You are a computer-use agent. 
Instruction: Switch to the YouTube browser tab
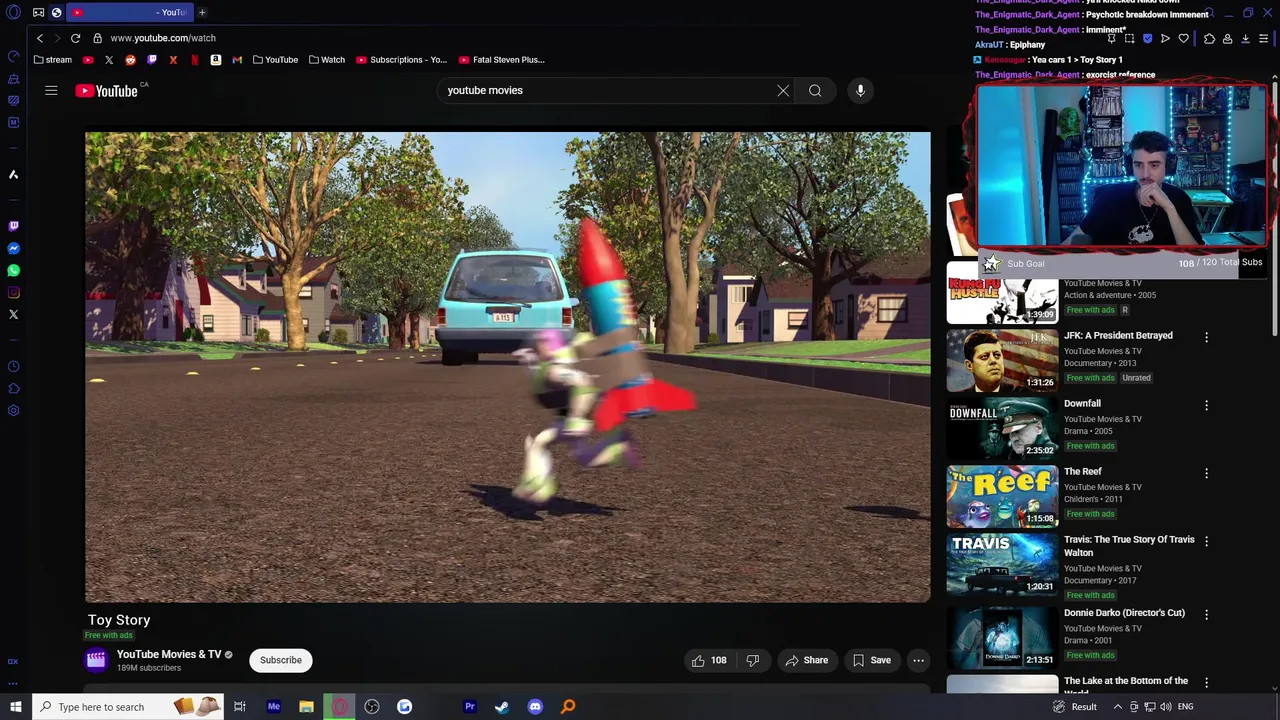(x=130, y=12)
